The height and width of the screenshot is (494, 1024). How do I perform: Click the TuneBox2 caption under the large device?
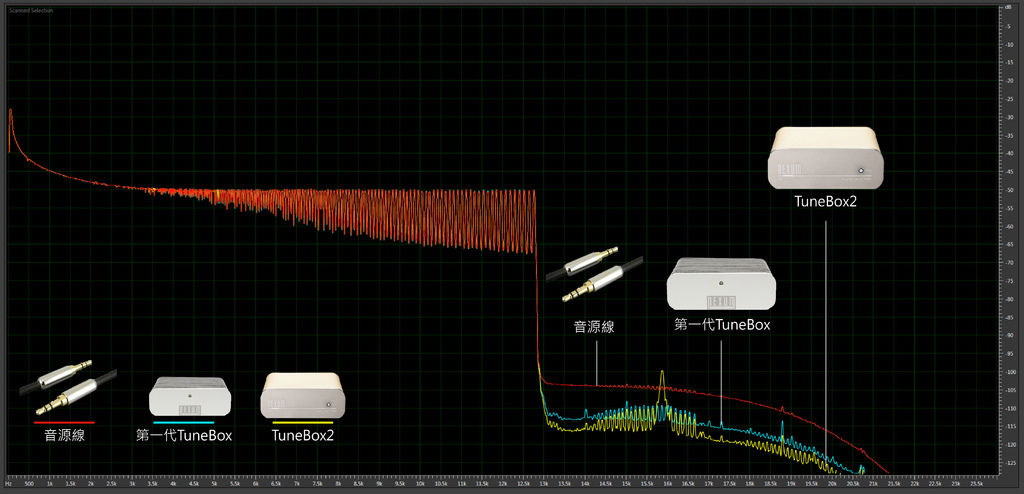point(825,201)
